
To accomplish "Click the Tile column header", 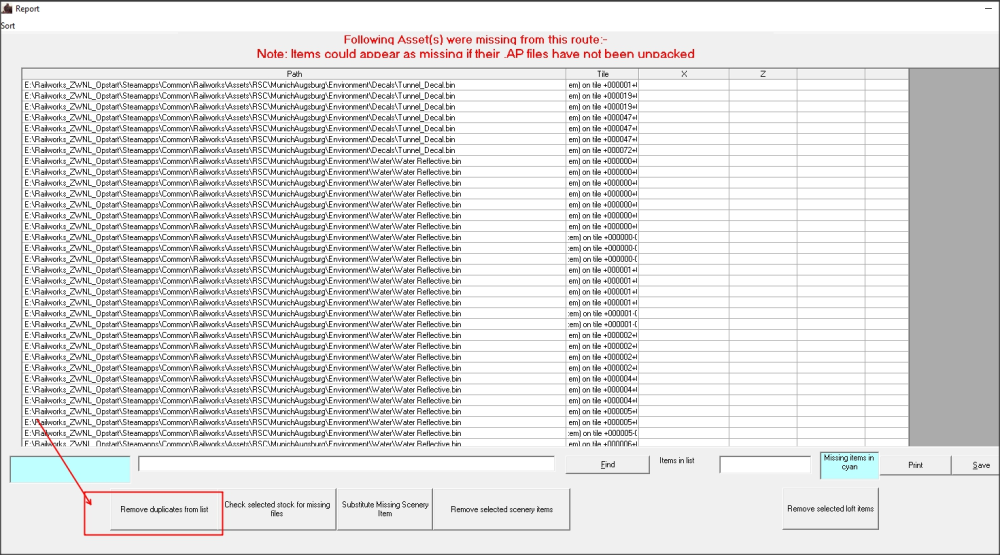I will (602, 74).
